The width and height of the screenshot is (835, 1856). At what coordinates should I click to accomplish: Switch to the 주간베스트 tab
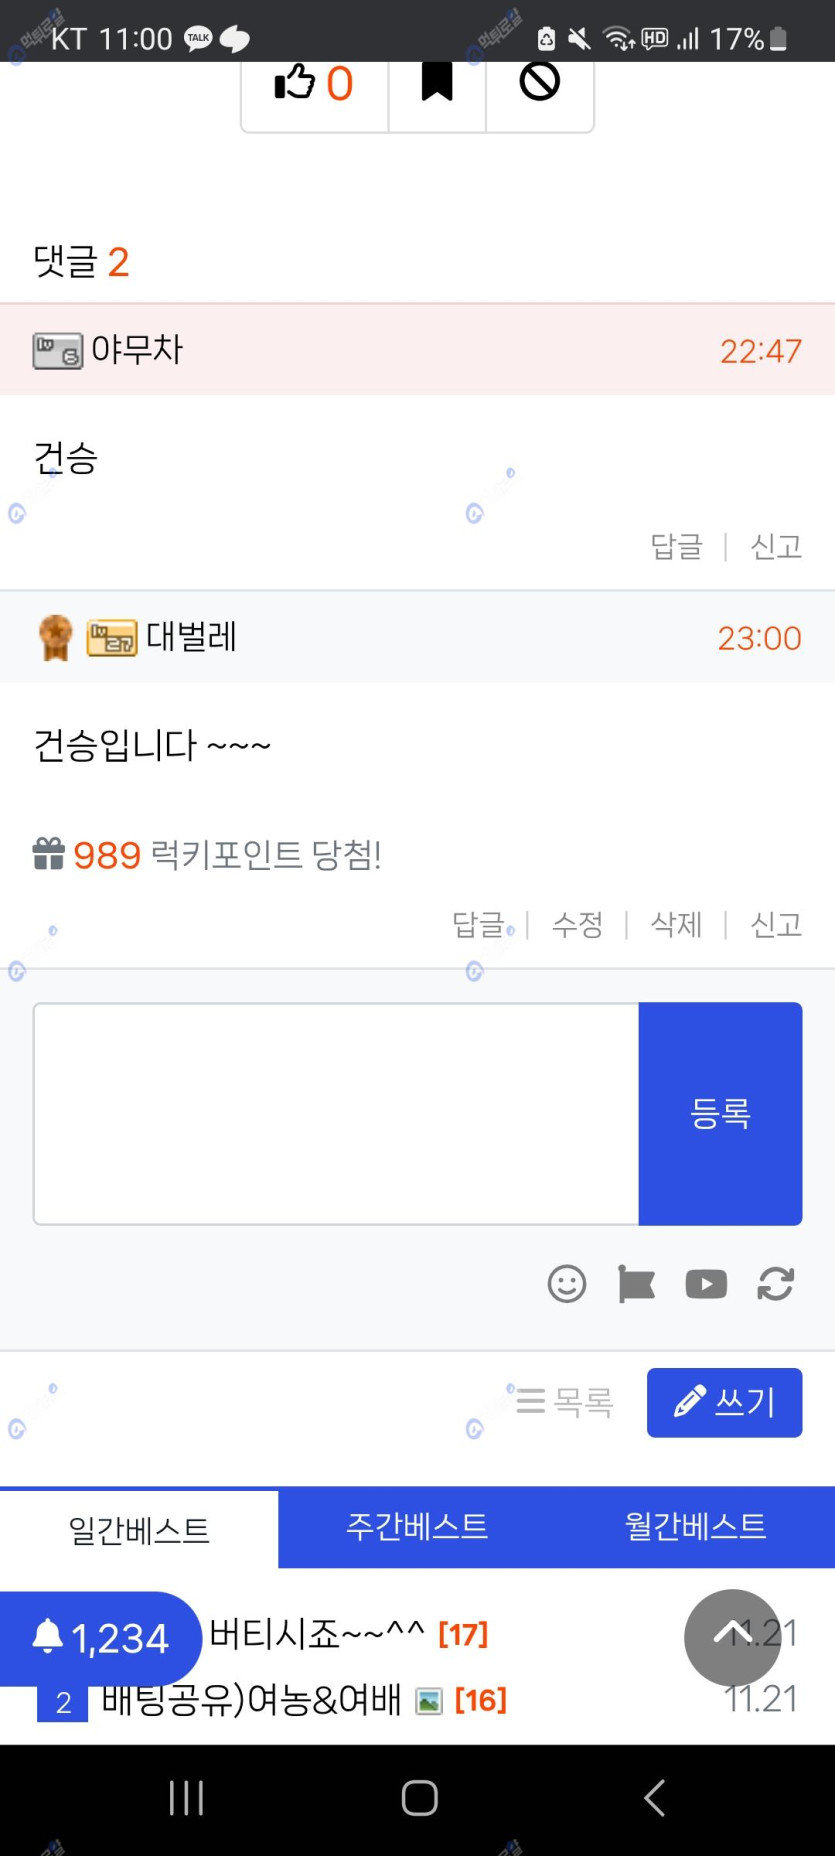pyautogui.click(x=417, y=1526)
